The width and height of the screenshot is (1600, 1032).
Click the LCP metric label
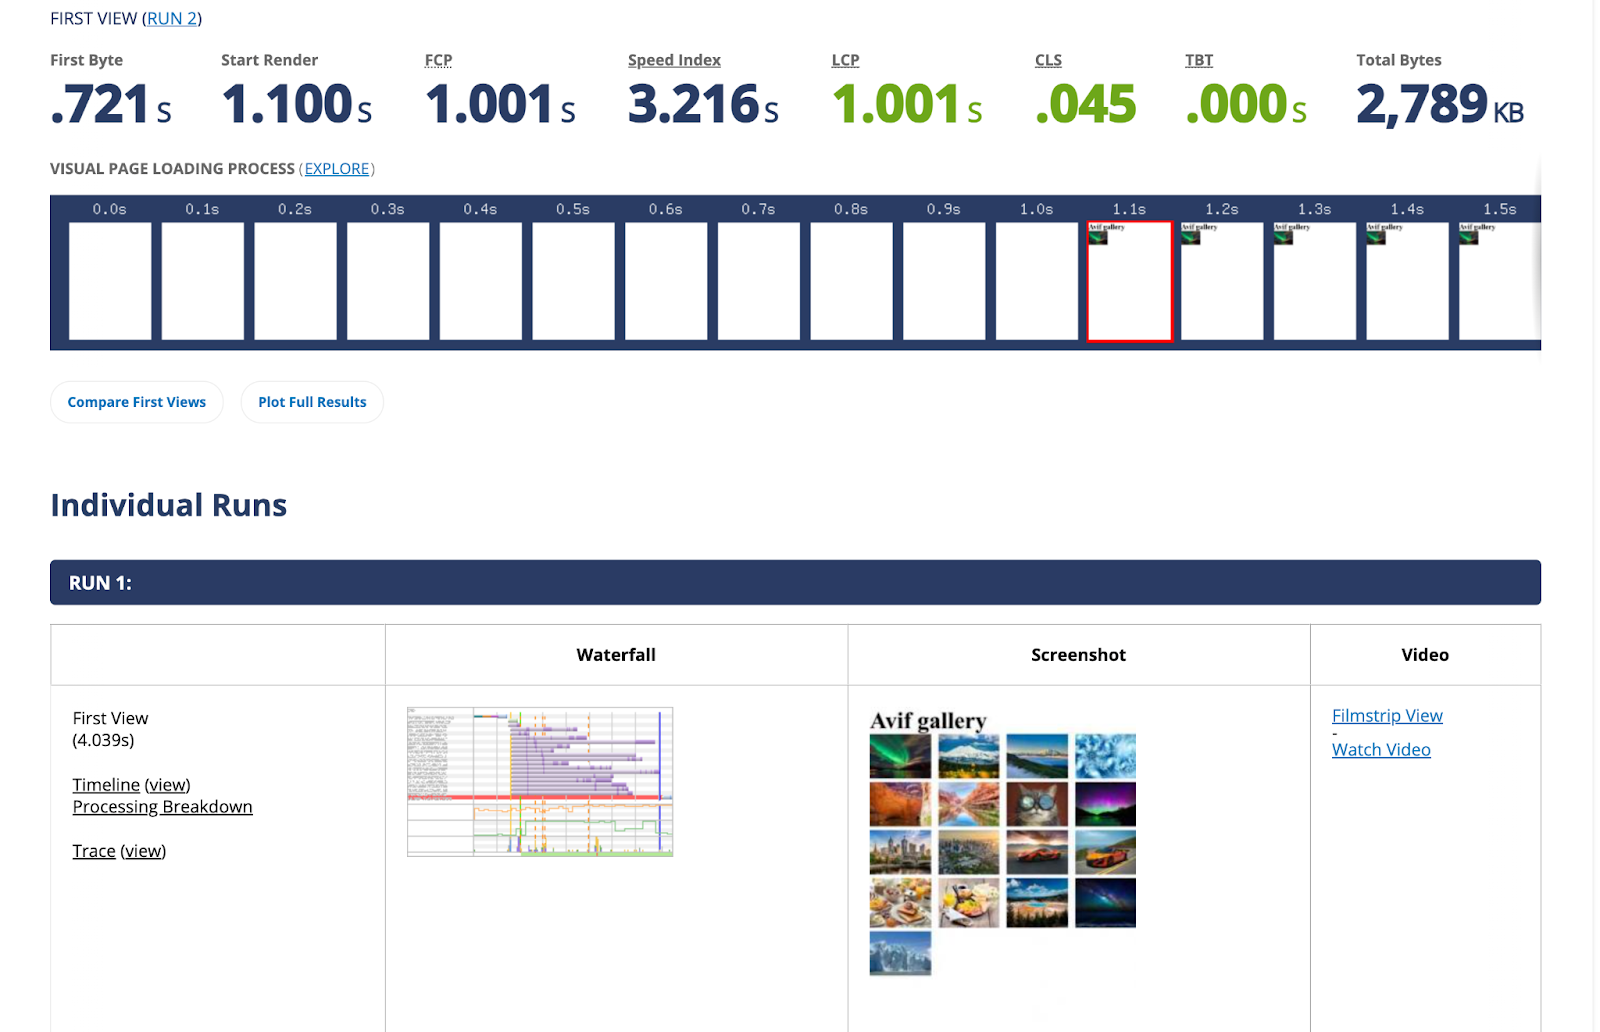point(845,60)
